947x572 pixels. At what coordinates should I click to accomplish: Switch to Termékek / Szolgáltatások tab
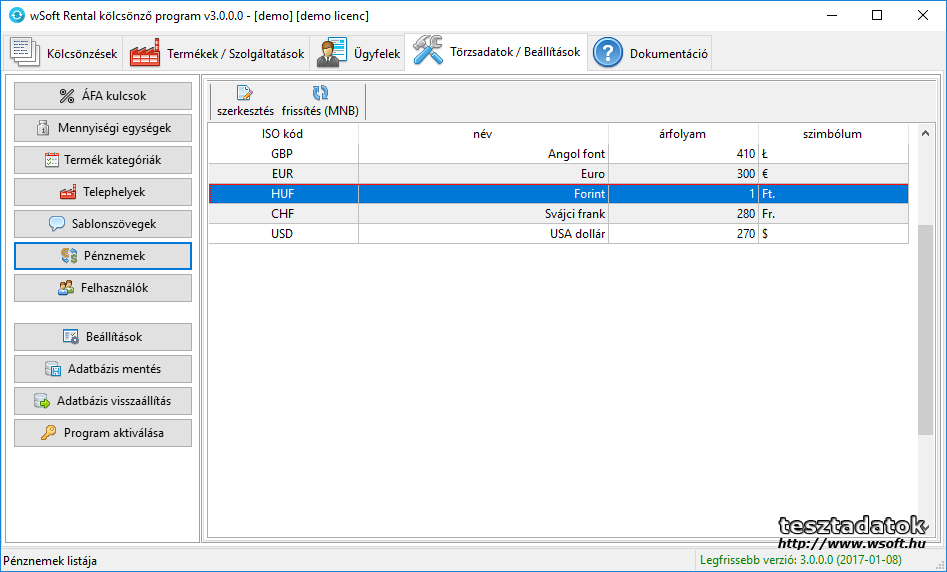216,53
